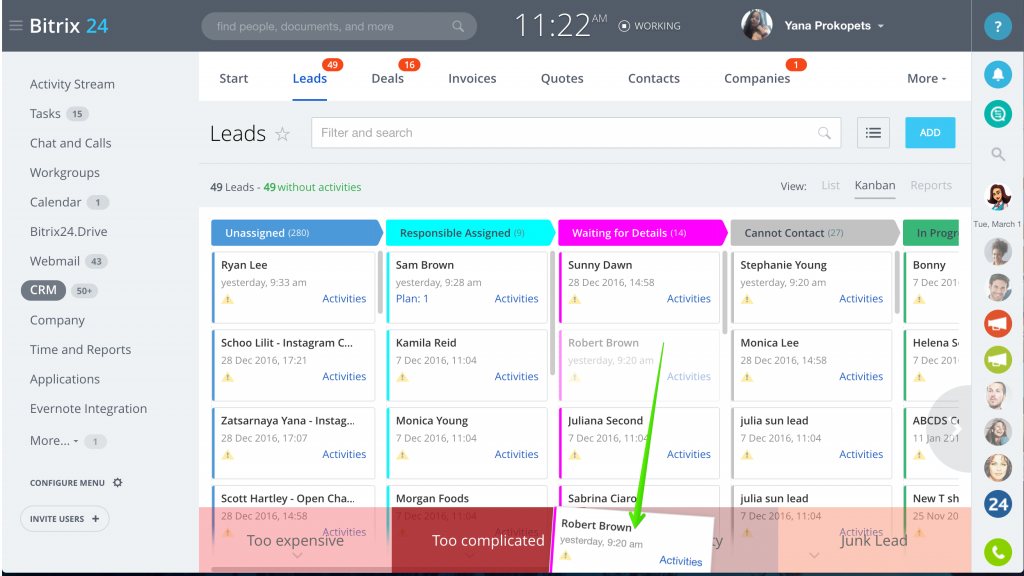
Task: Click Configure Menu link
Action: 67,483
